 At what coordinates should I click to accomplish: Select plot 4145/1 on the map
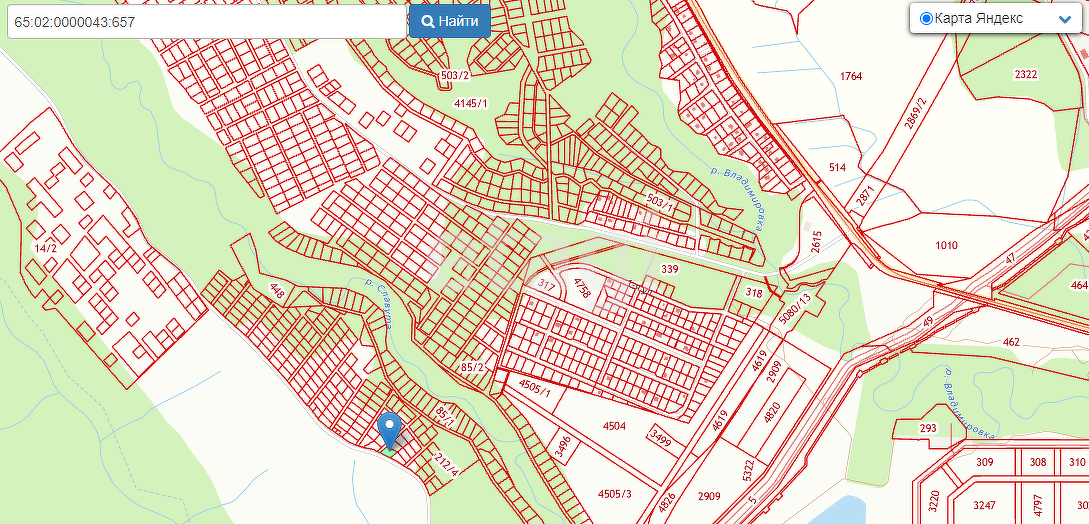coord(470,104)
